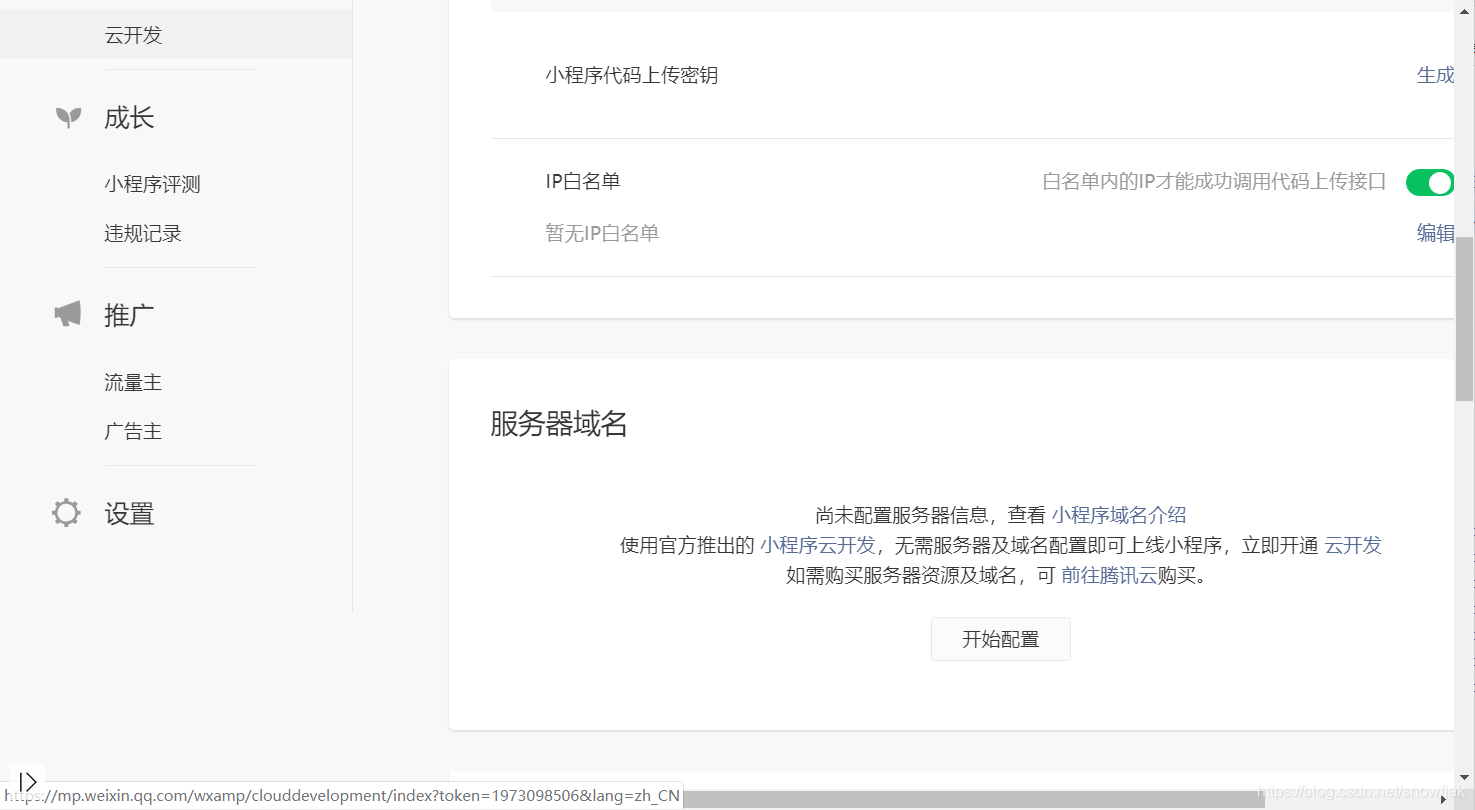Viewport: 1475px width, 810px height.
Task: Open the 小程序域名介绍 link
Action: (x=1119, y=515)
